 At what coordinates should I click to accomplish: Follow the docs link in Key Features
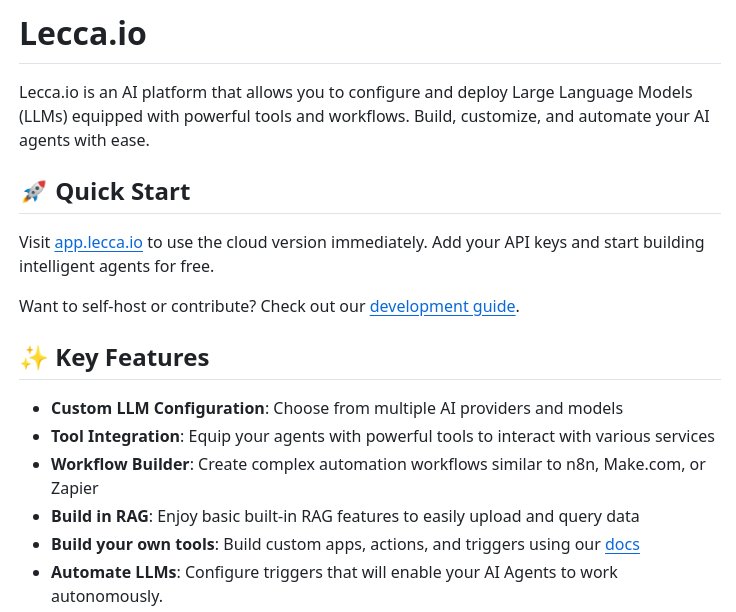(622, 545)
